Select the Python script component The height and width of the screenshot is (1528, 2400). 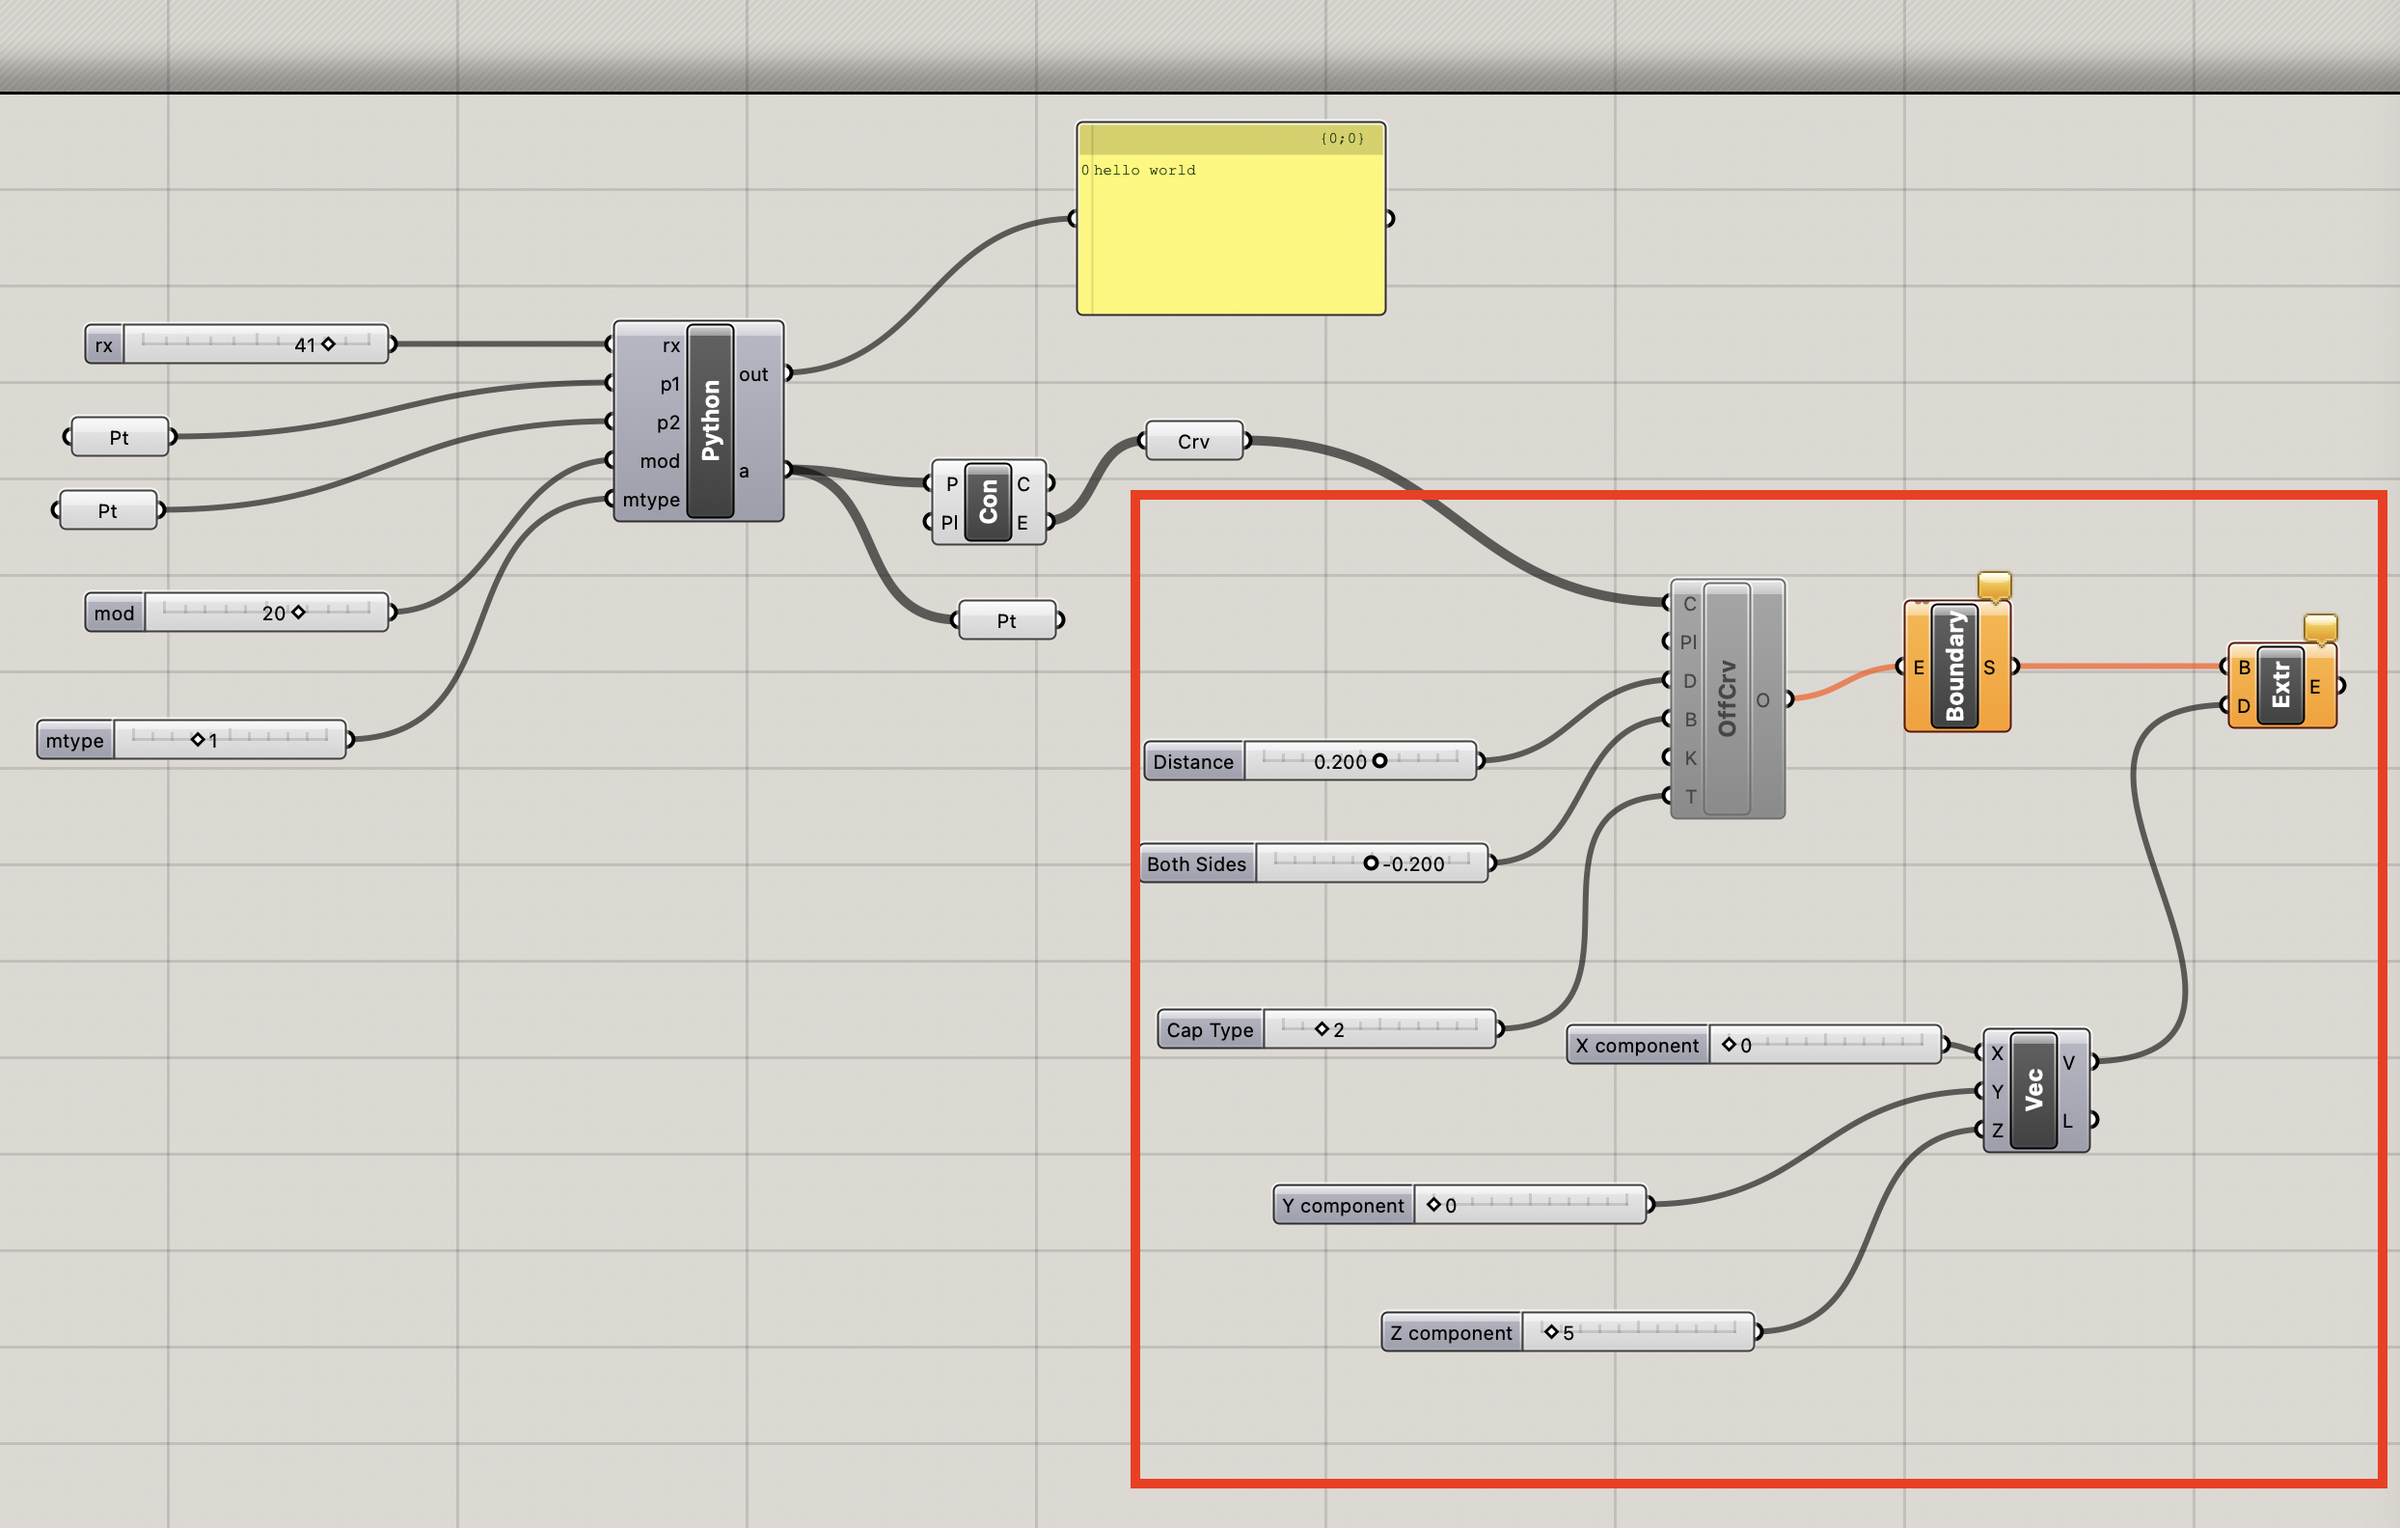(x=710, y=421)
